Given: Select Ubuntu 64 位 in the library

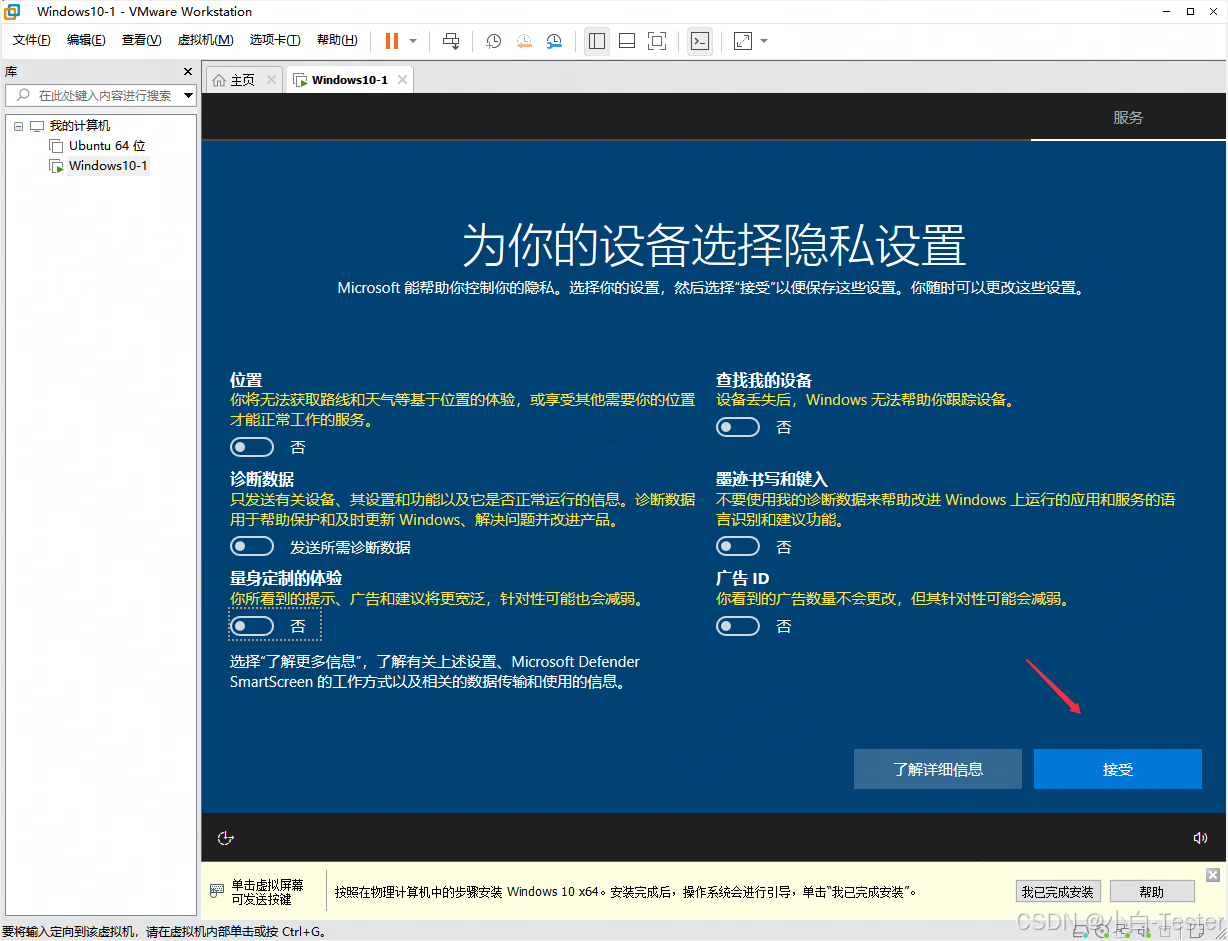Looking at the screenshot, I should tap(107, 146).
